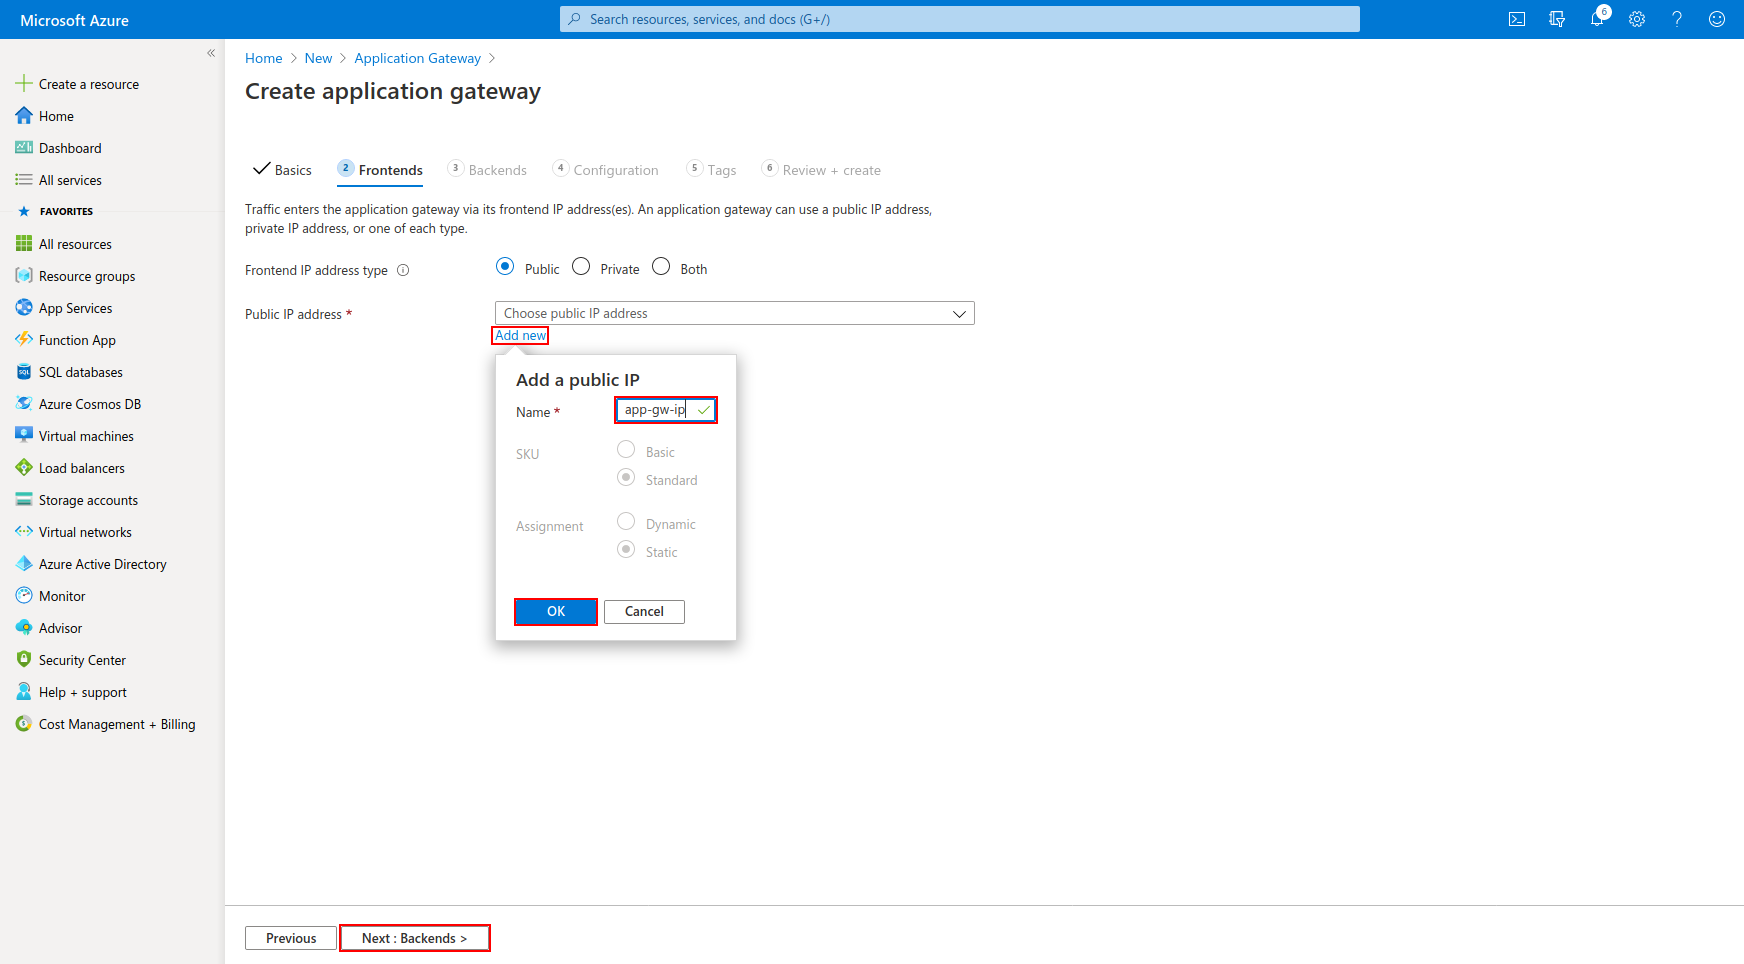Click the Virtual machines icon

24,436
